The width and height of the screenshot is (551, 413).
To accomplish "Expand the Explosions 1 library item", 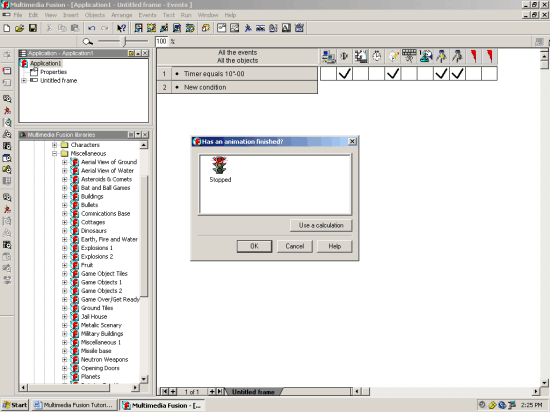I will pos(65,248).
